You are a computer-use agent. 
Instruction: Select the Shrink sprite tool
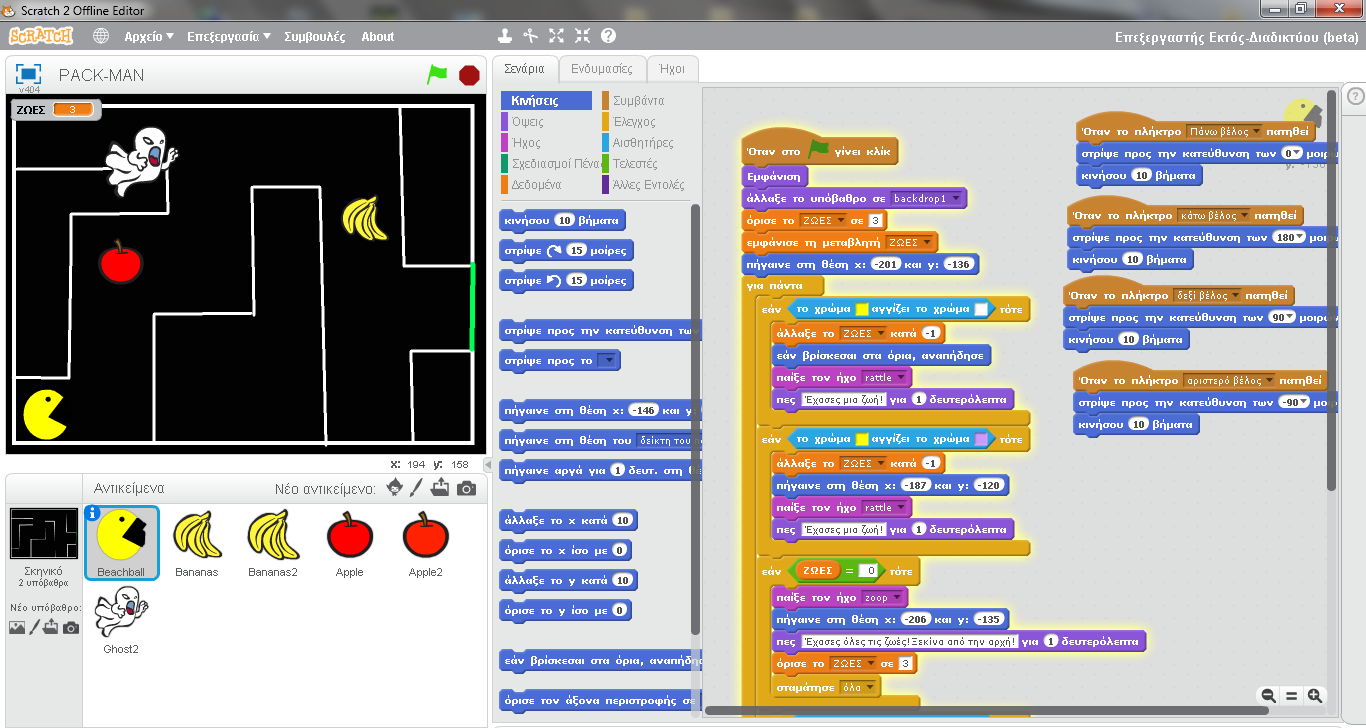click(x=582, y=36)
